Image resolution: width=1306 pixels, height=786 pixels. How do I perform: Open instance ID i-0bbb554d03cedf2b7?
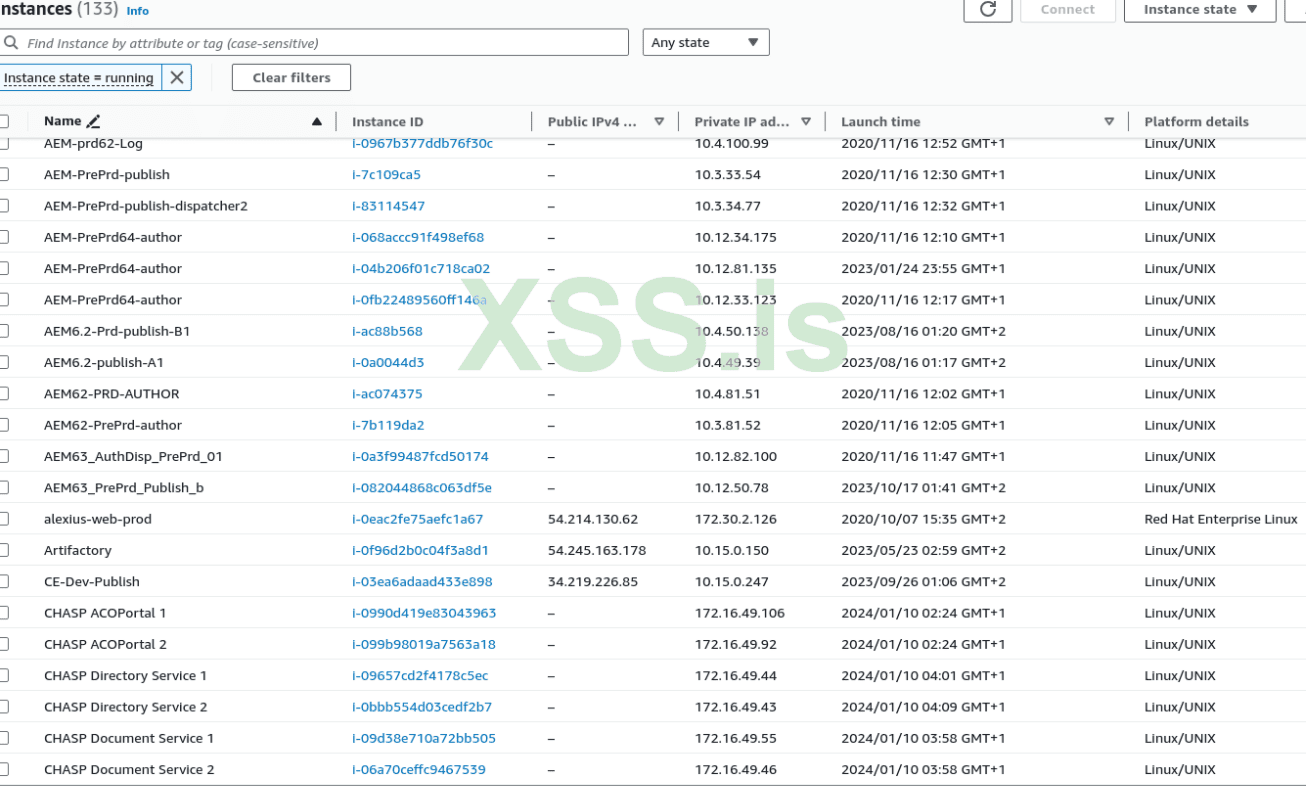coord(422,707)
